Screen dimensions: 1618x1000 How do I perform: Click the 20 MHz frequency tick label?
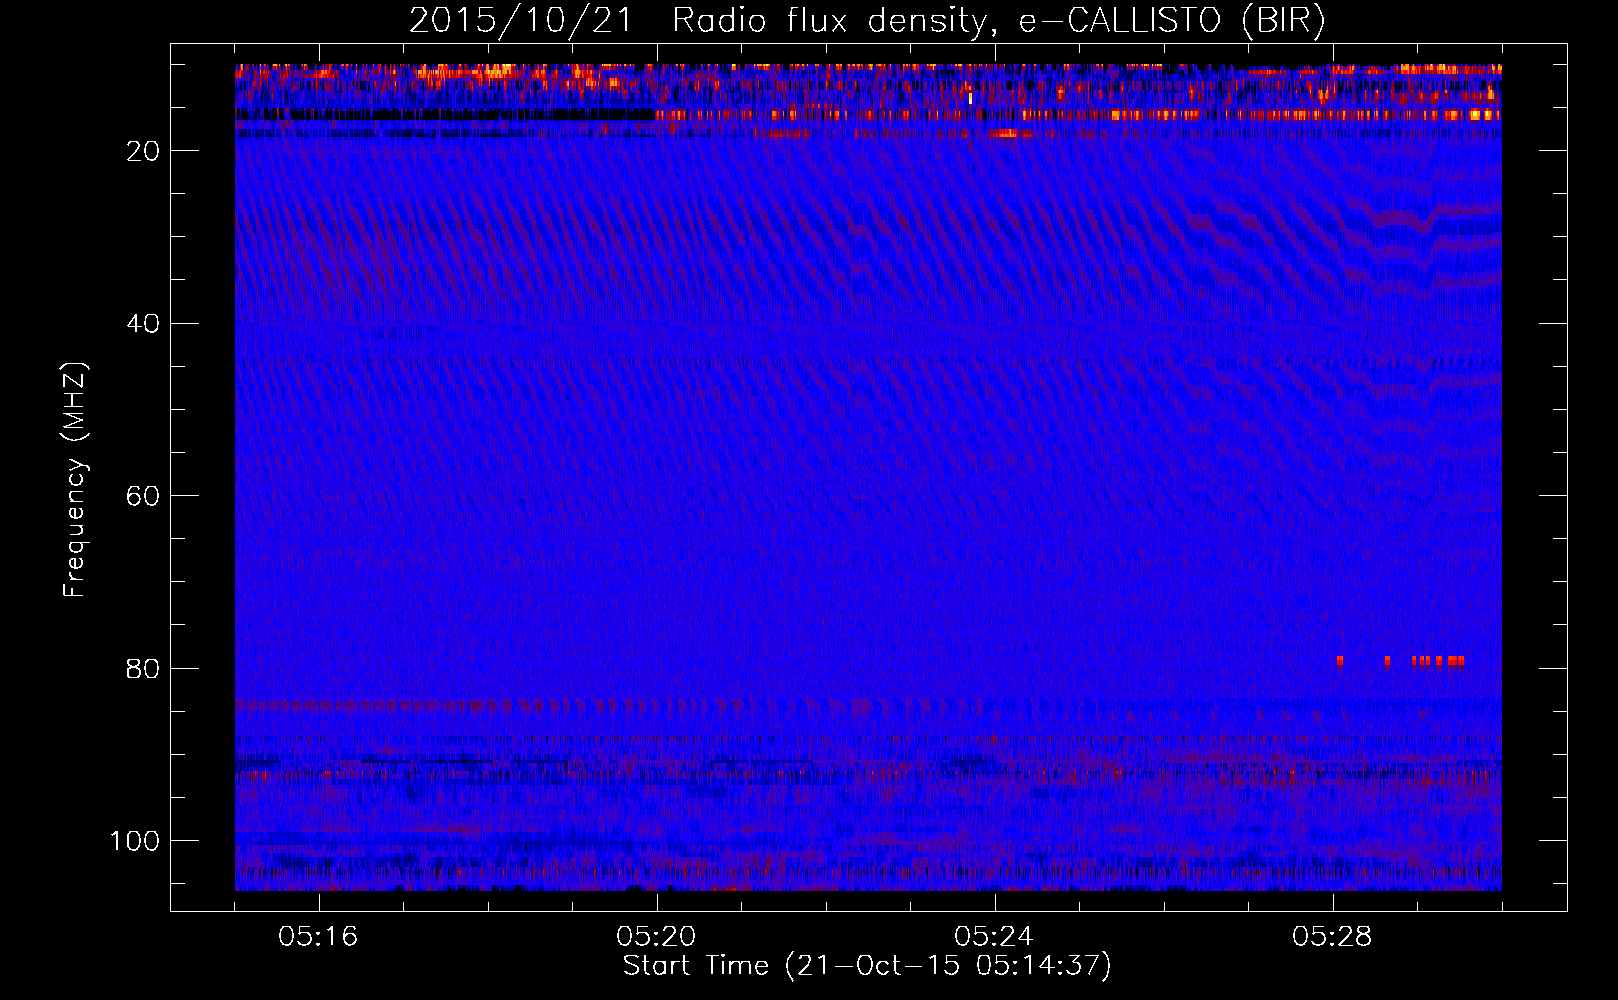point(143,151)
